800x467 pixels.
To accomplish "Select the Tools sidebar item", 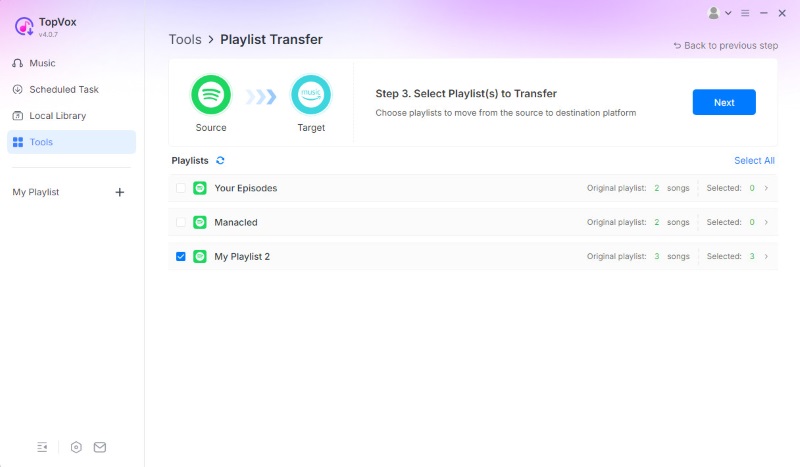I will pyautogui.click(x=71, y=142).
